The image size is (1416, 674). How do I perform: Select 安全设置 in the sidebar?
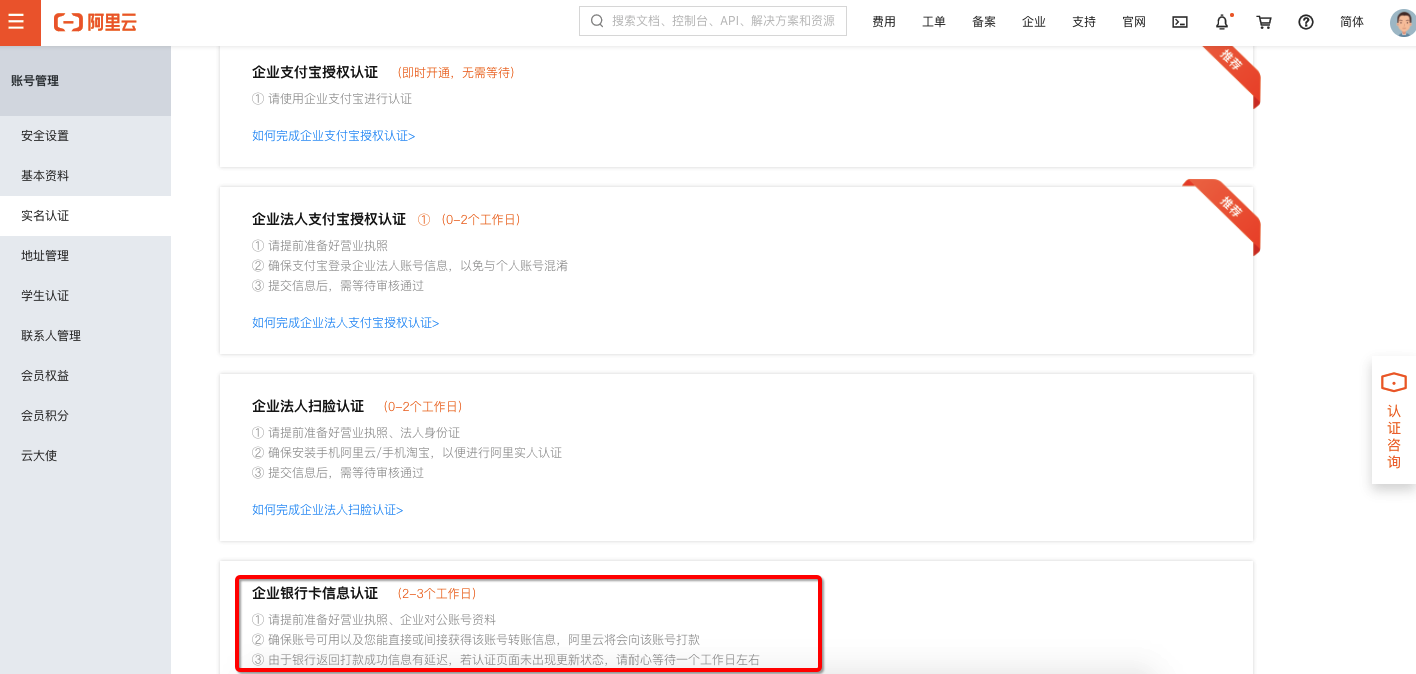tap(45, 136)
